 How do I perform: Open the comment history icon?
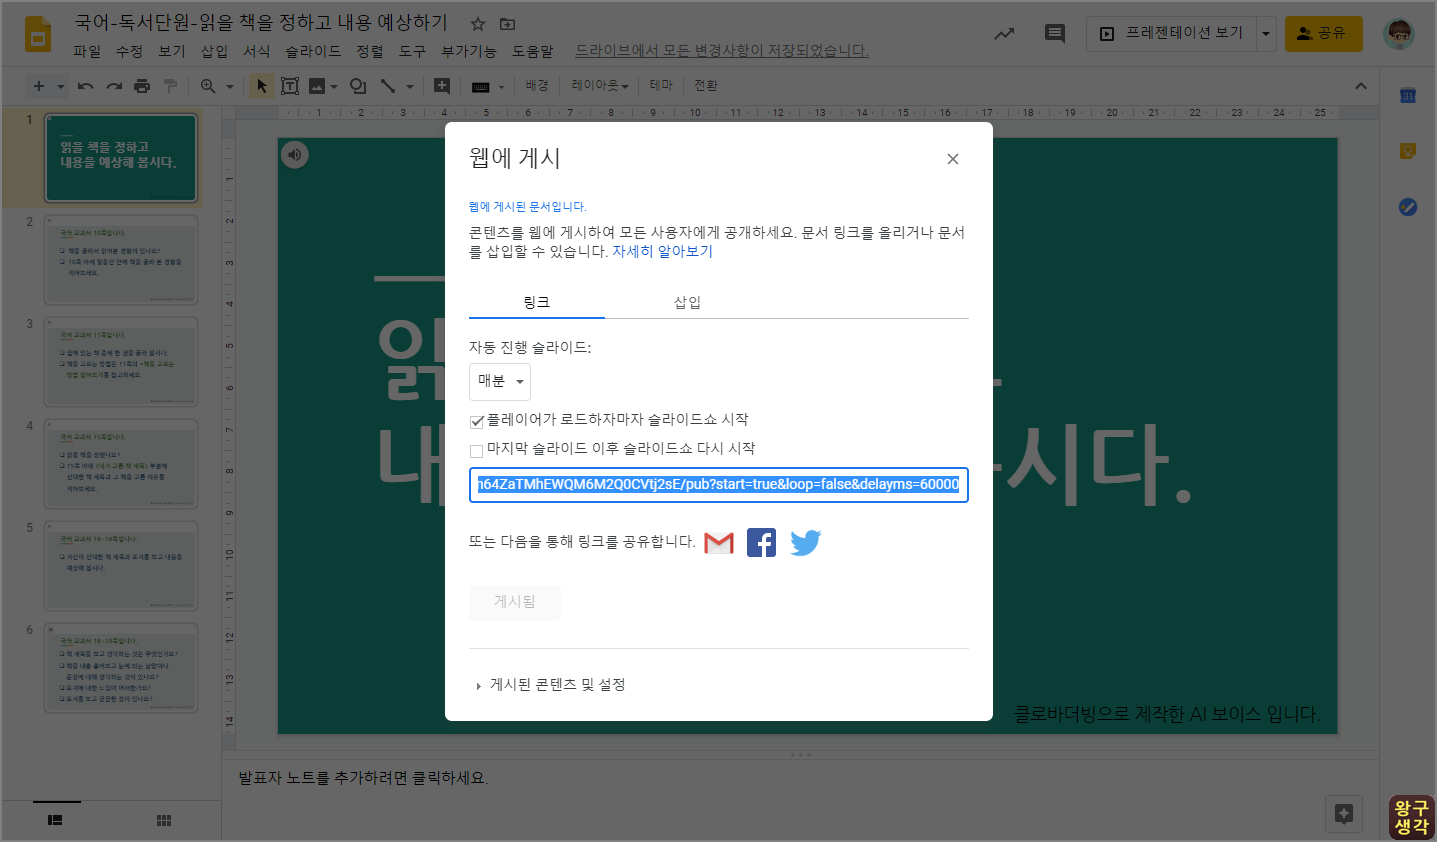tap(1054, 34)
